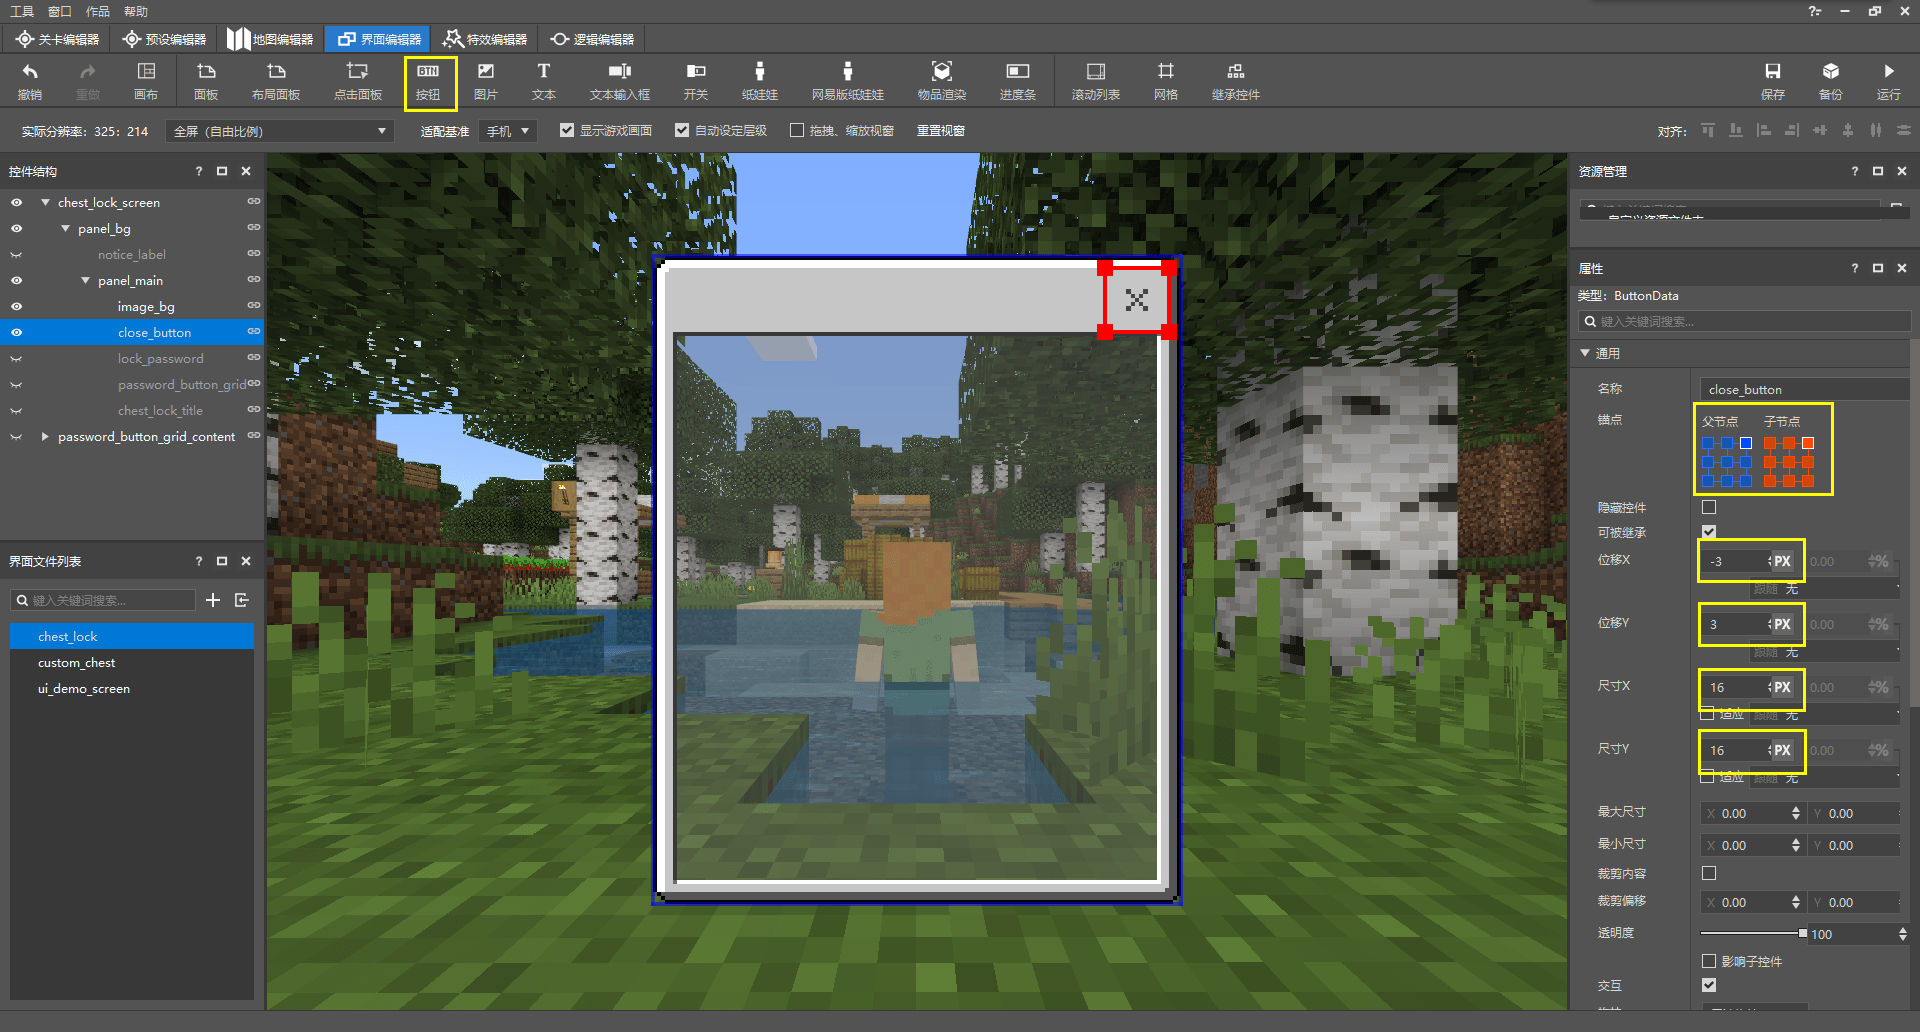Click the close X button in preview

(1137, 300)
